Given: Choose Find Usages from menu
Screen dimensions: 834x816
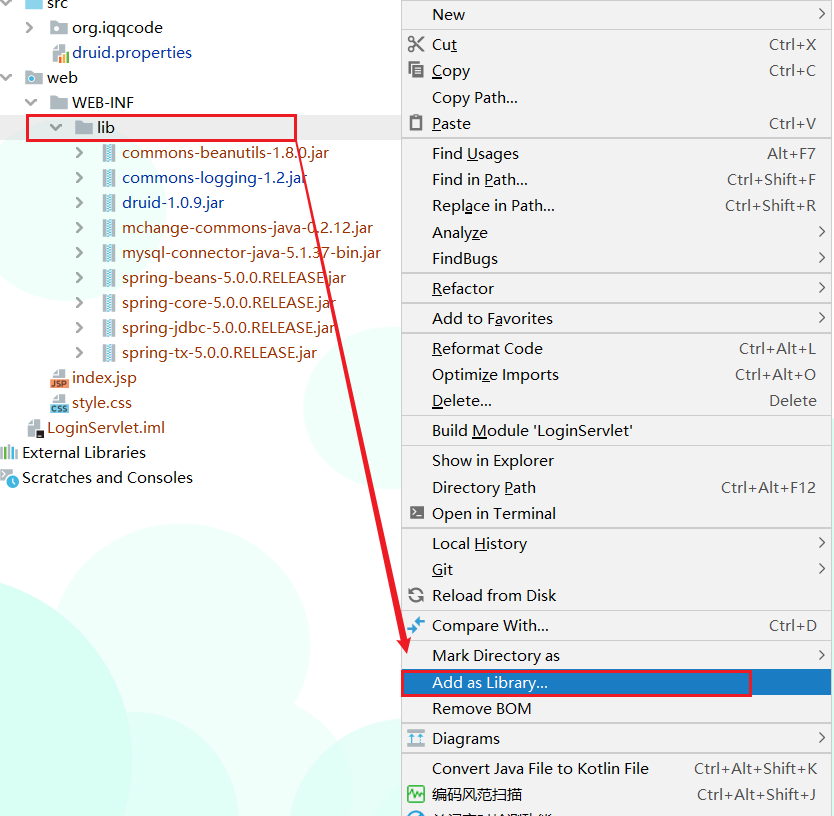Looking at the screenshot, I should click(x=616, y=154).
